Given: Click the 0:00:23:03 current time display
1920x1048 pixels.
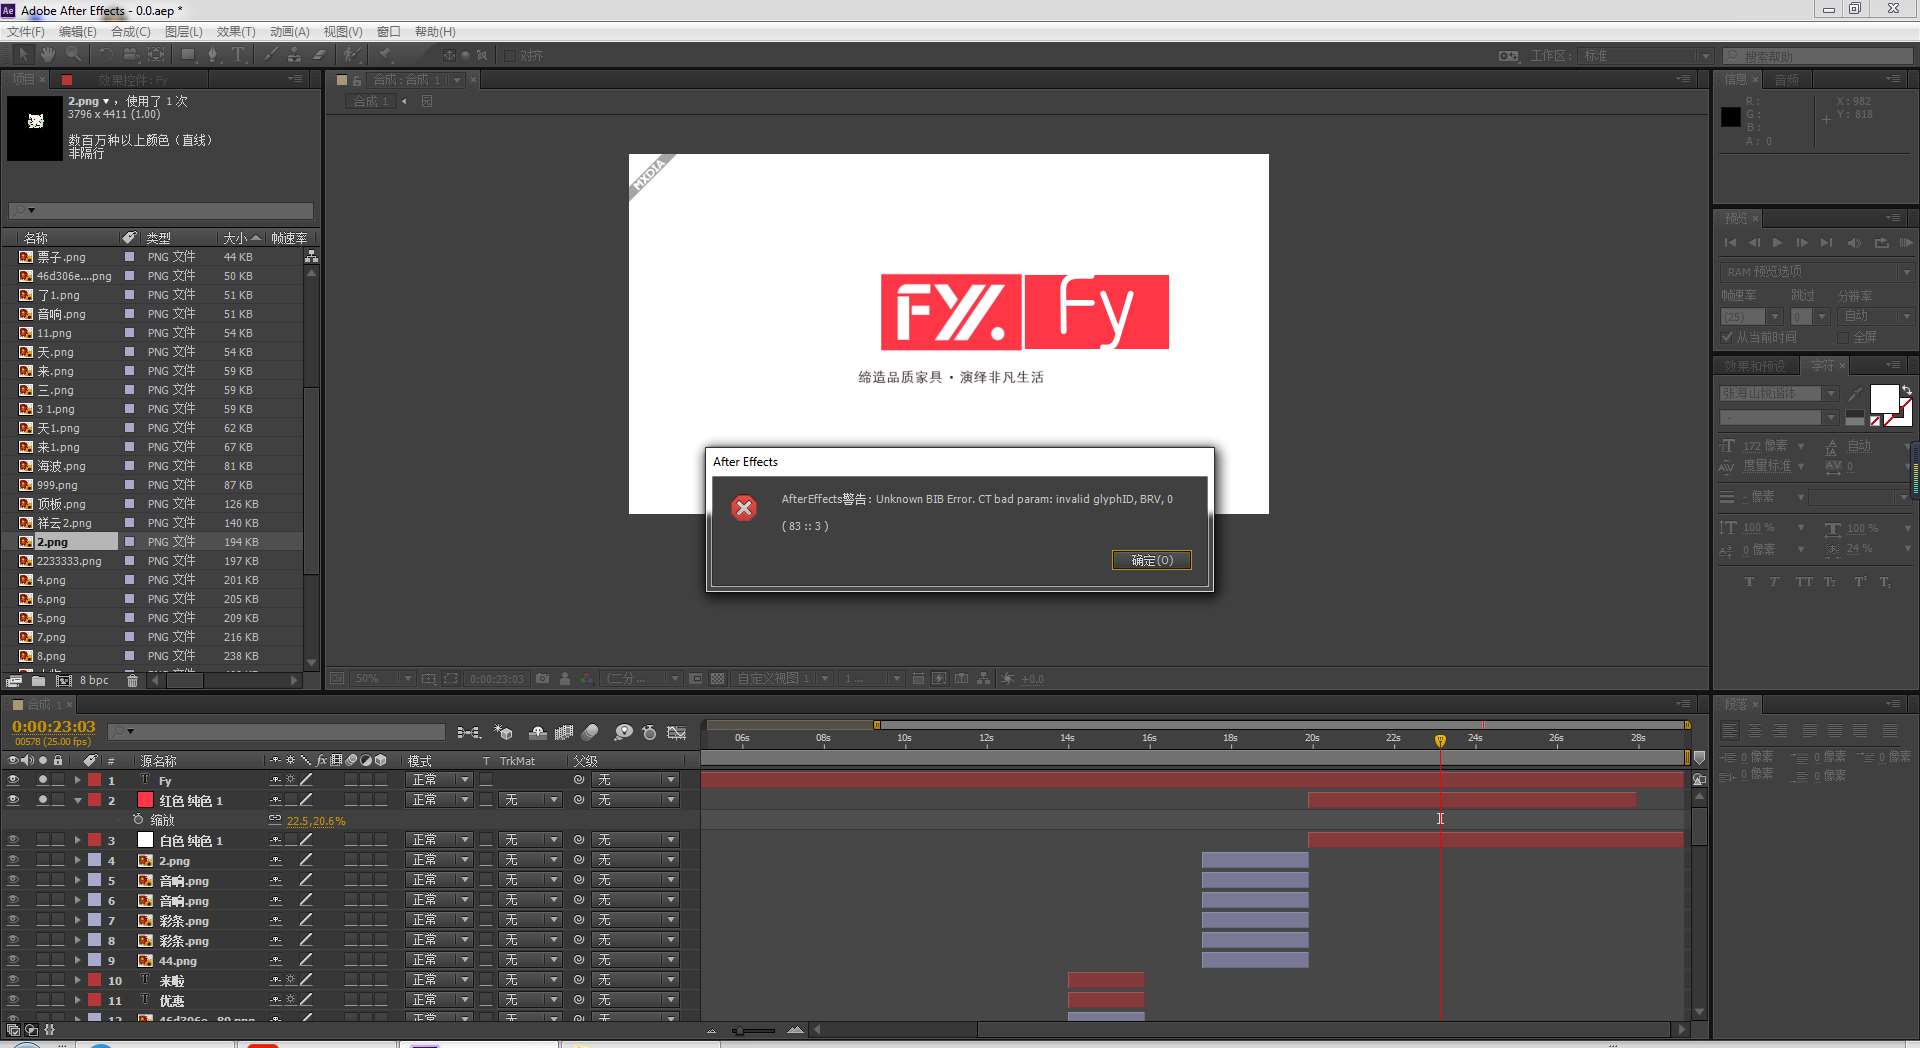Looking at the screenshot, I should (x=54, y=727).
